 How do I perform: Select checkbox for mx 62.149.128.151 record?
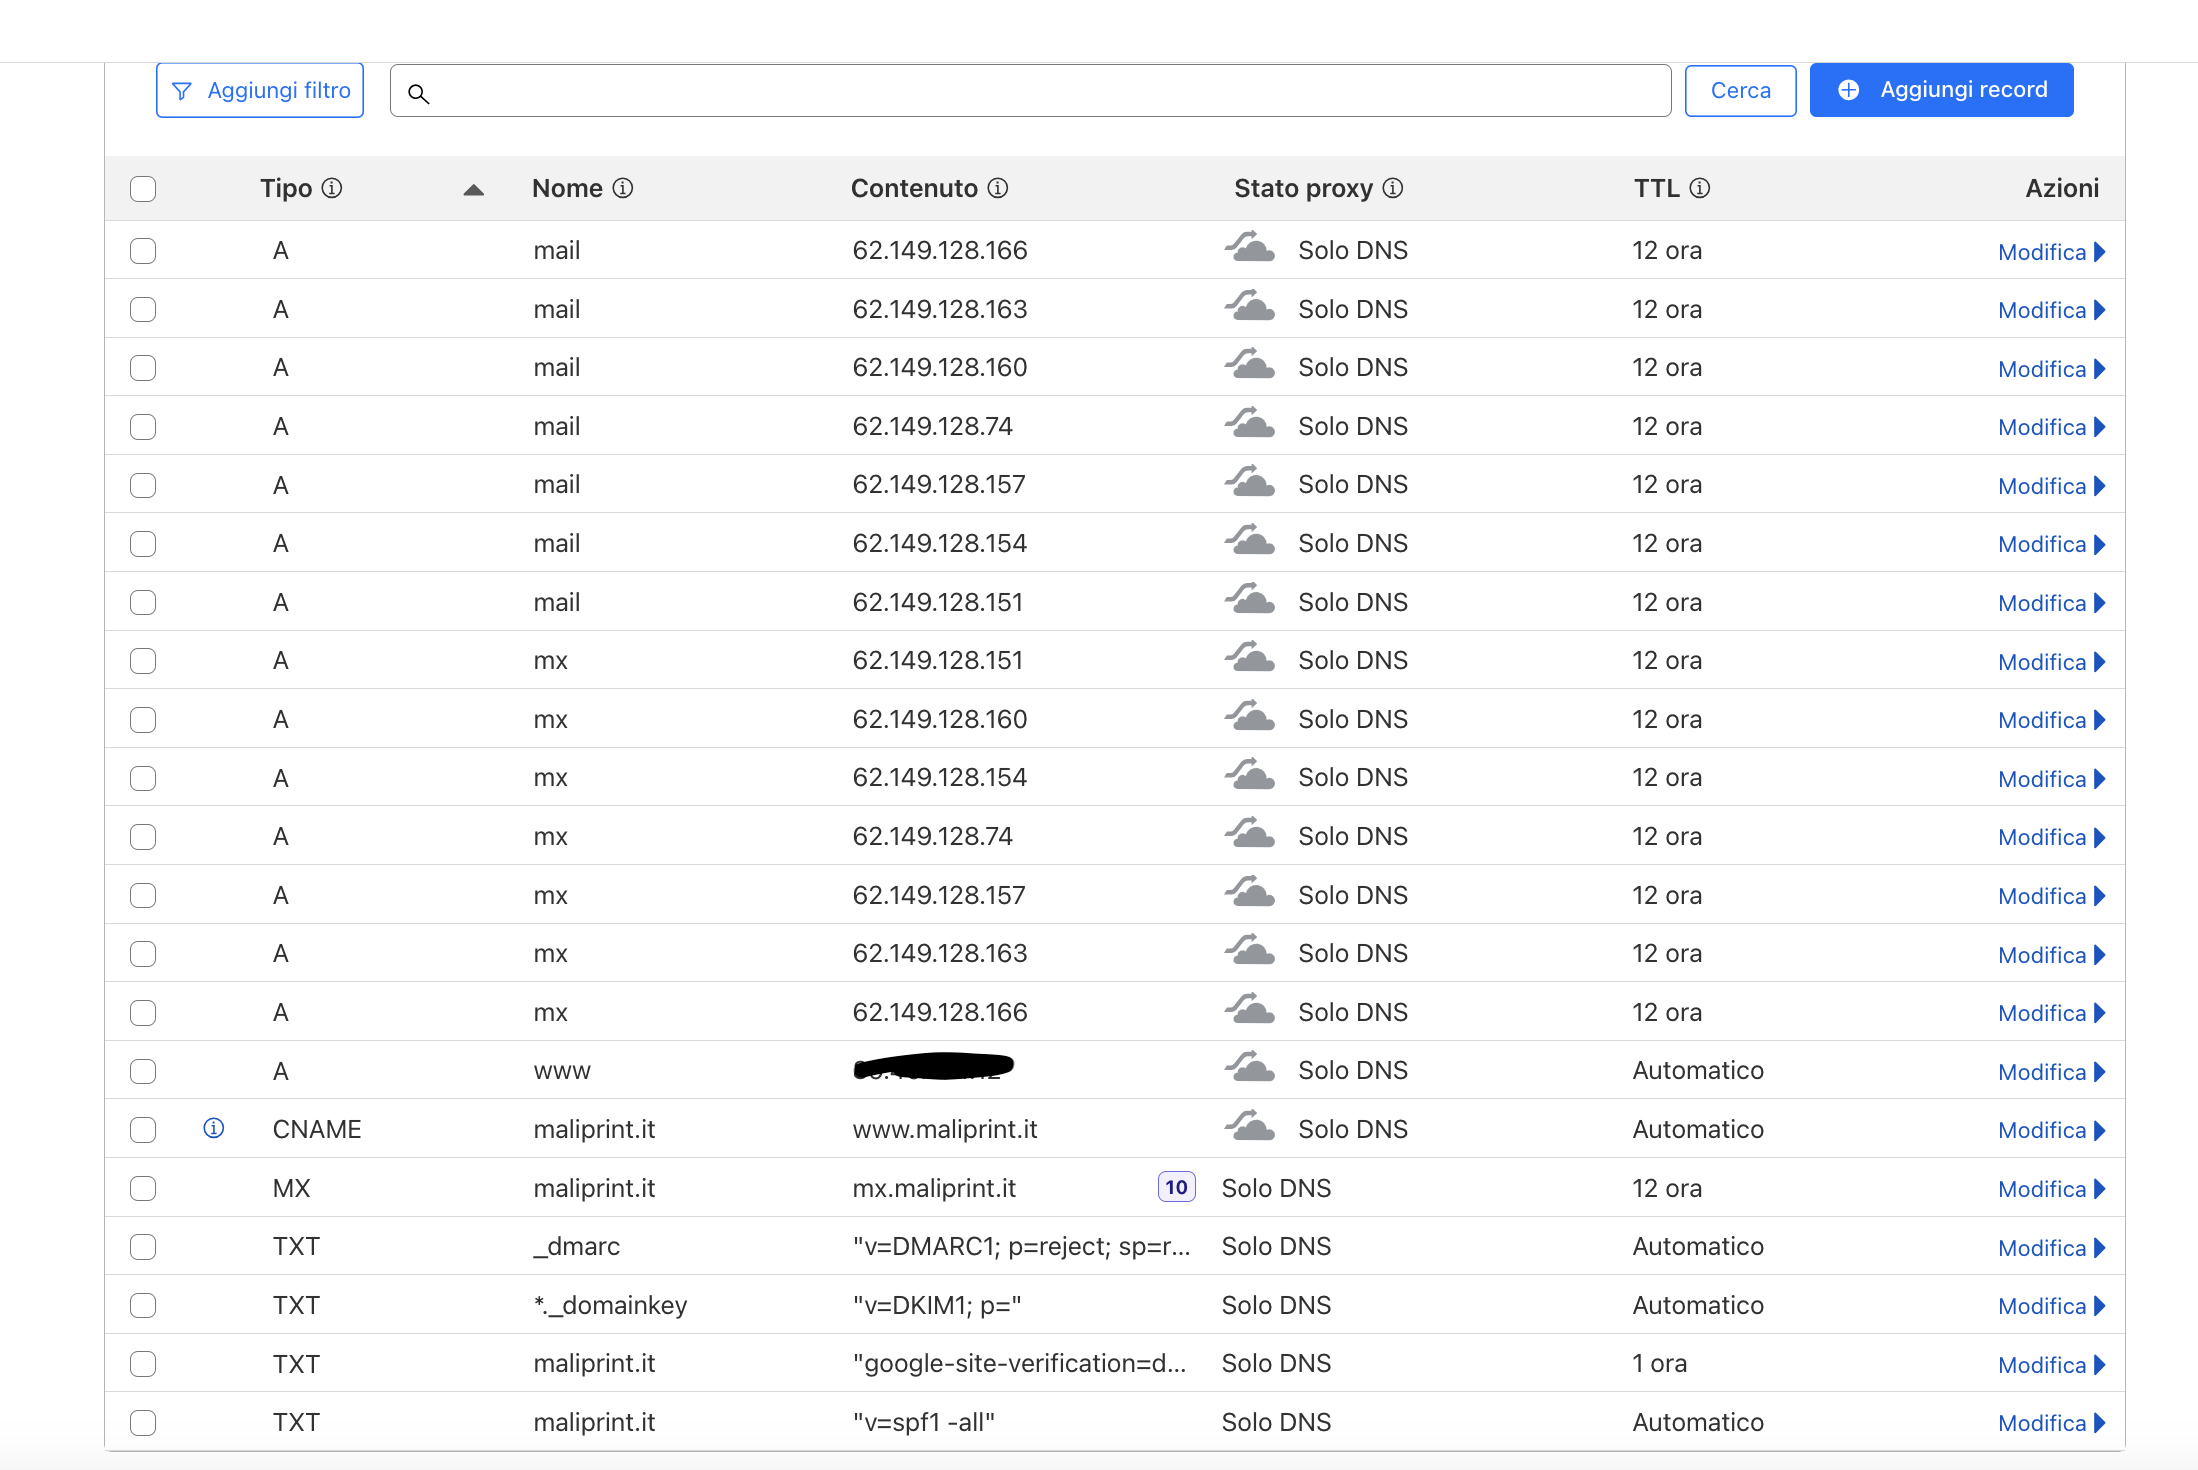pyautogui.click(x=143, y=661)
